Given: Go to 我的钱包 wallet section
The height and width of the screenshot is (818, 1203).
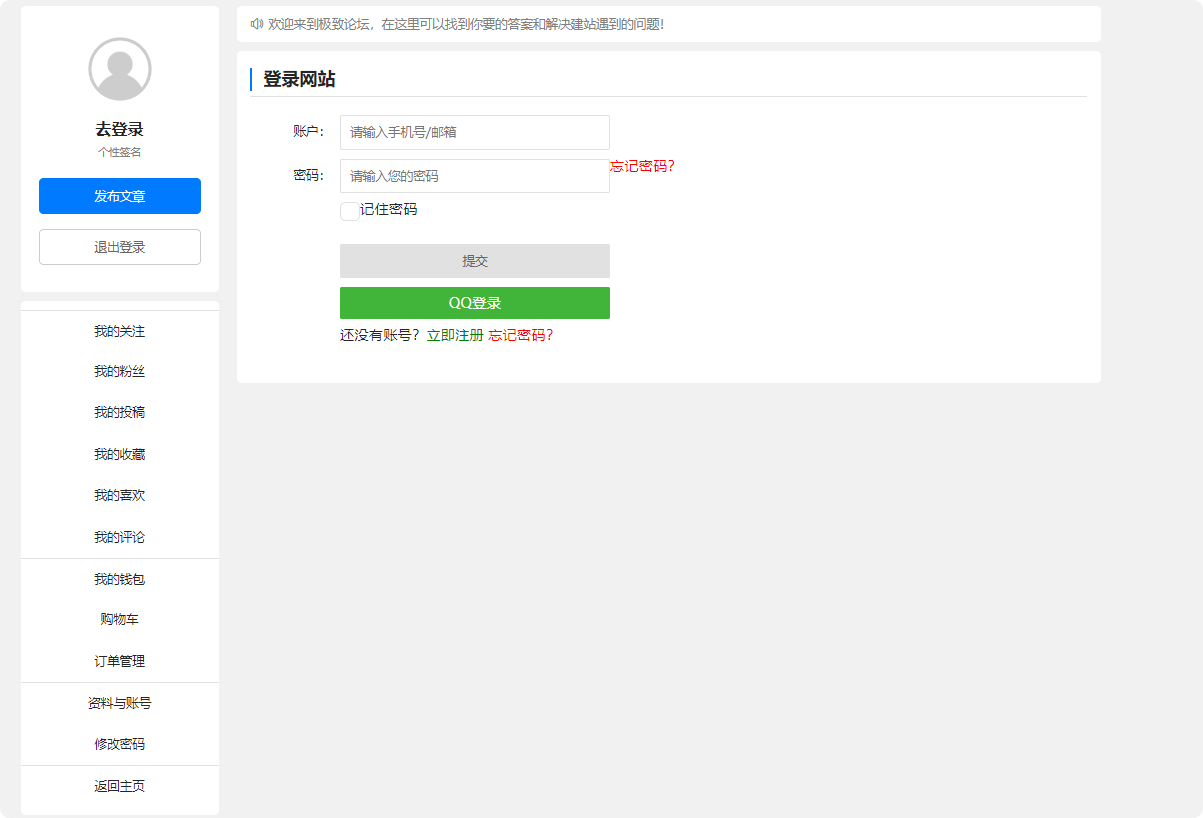Looking at the screenshot, I should pos(119,578).
